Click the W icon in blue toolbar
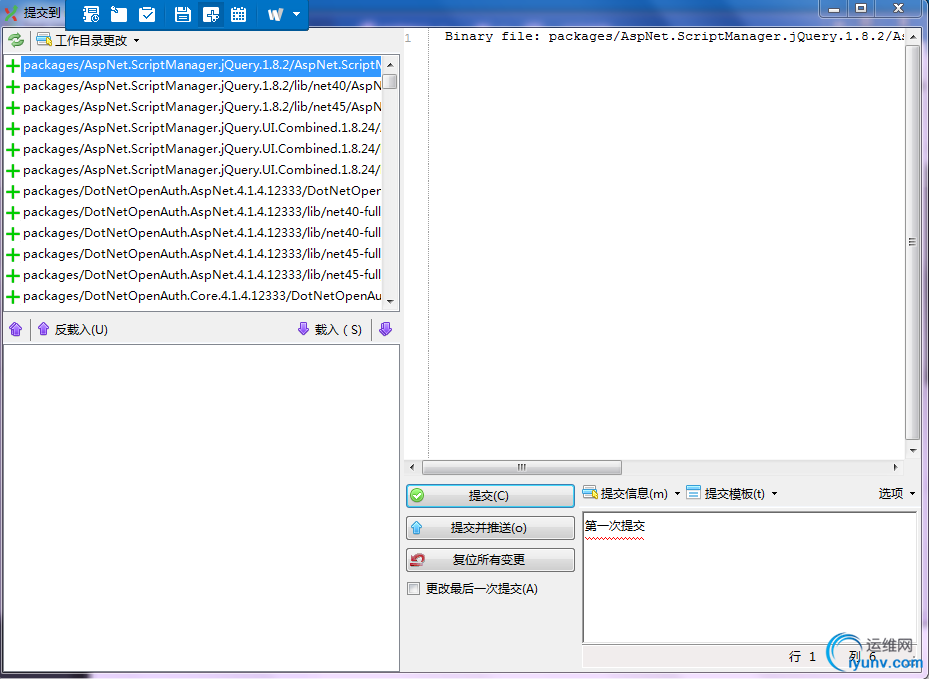The height and width of the screenshot is (679, 929). click(x=276, y=14)
